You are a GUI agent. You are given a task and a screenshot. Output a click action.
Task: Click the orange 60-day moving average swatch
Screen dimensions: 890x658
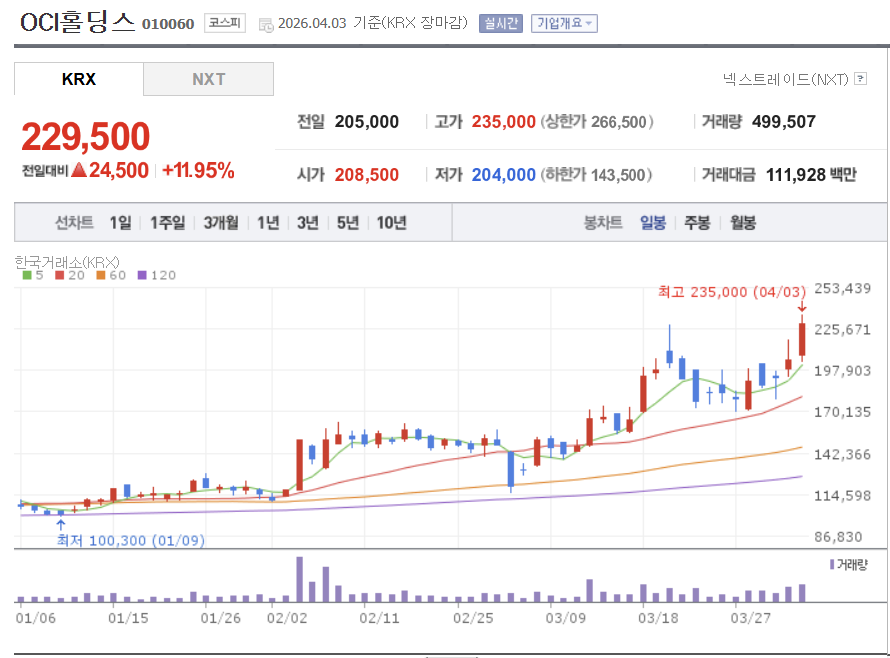(x=101, y=275)
